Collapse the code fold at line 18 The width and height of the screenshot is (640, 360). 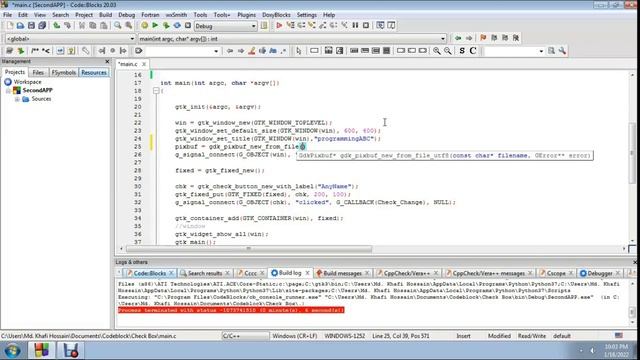coord(156,91)
